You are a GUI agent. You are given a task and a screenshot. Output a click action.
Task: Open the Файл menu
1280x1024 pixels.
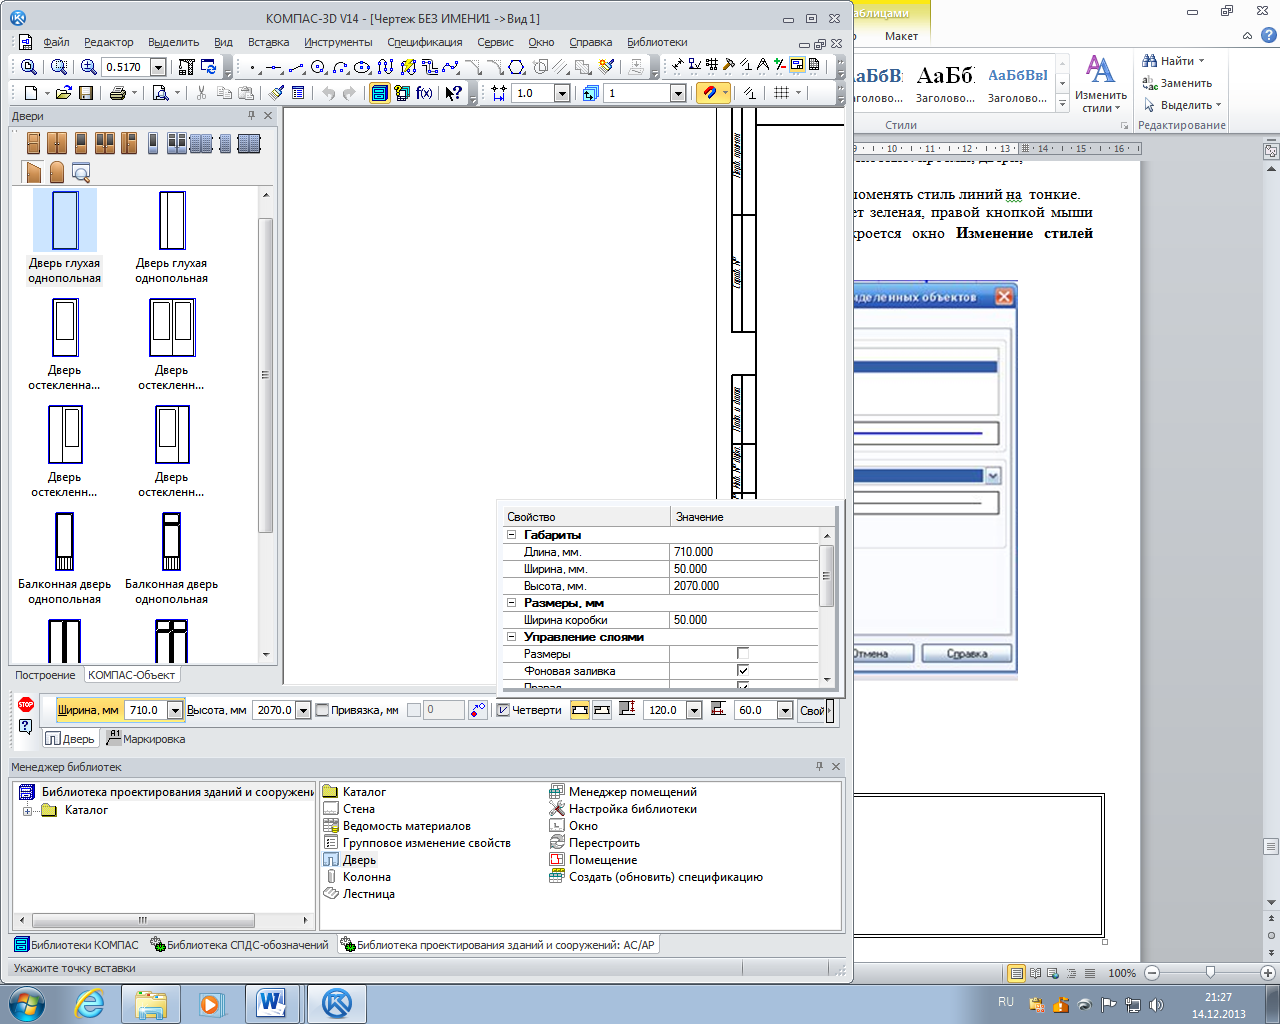pos(56,42)
